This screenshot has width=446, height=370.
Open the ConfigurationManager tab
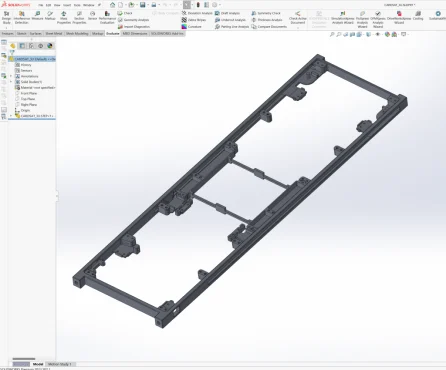(31, 46)
